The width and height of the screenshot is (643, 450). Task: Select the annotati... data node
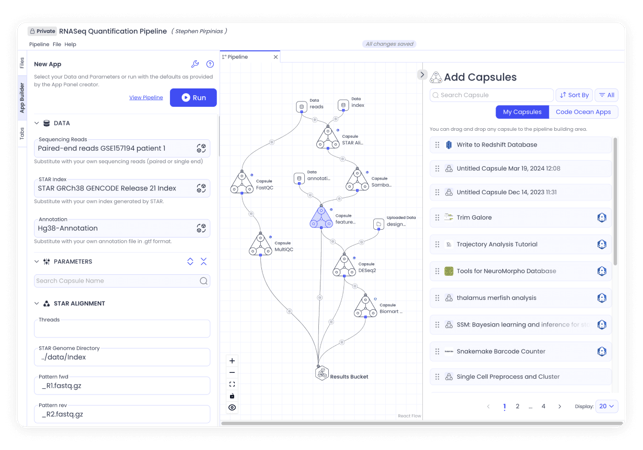299,178
